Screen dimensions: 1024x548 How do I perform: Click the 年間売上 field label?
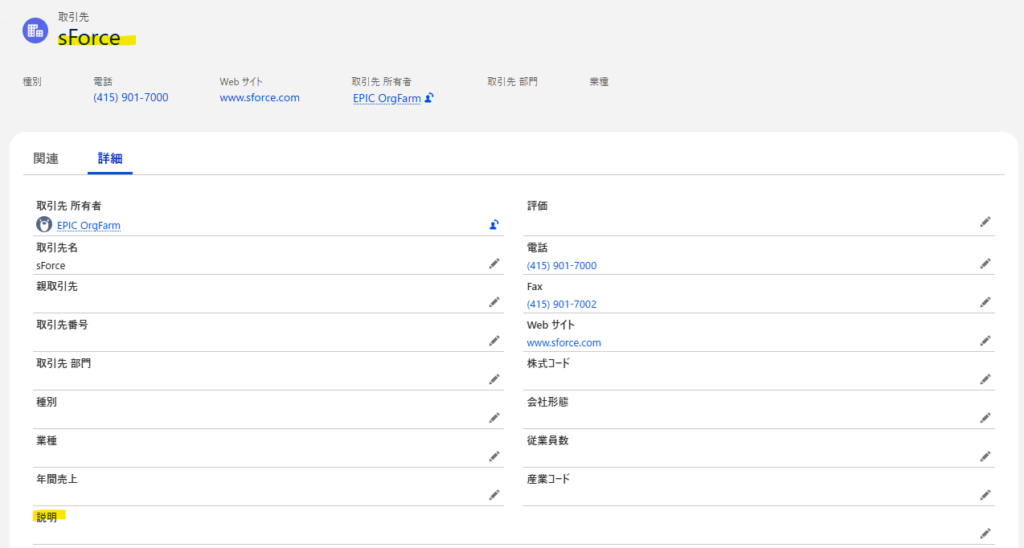pos(56,479)
